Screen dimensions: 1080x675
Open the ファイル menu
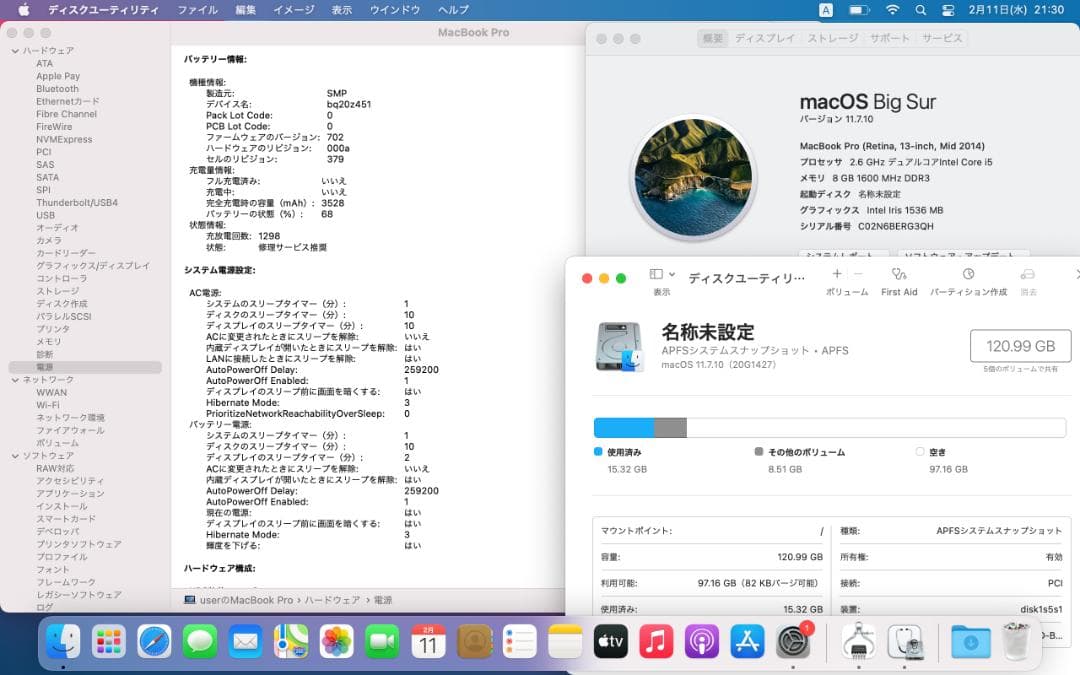tap(198, 10)
